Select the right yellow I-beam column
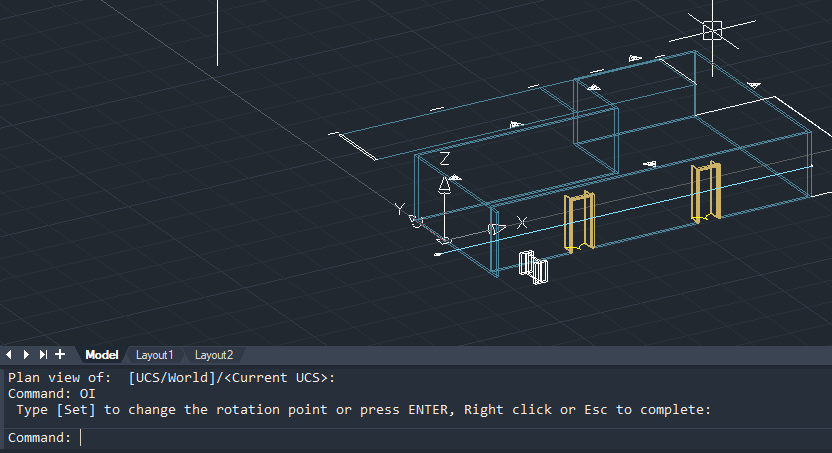This screenshot has height=453, width=832. pyautogui.click(x=706, y=191)
